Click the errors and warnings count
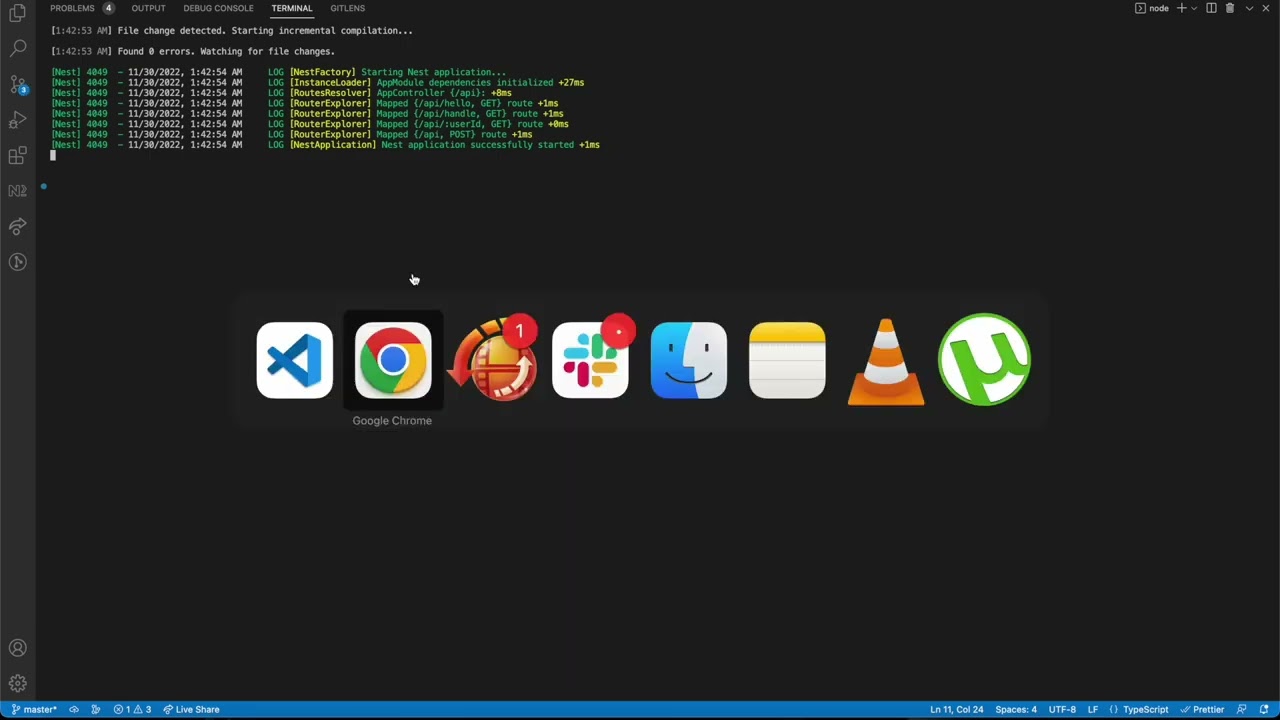This screenshot has width=1280, height=720. [132, 709]
